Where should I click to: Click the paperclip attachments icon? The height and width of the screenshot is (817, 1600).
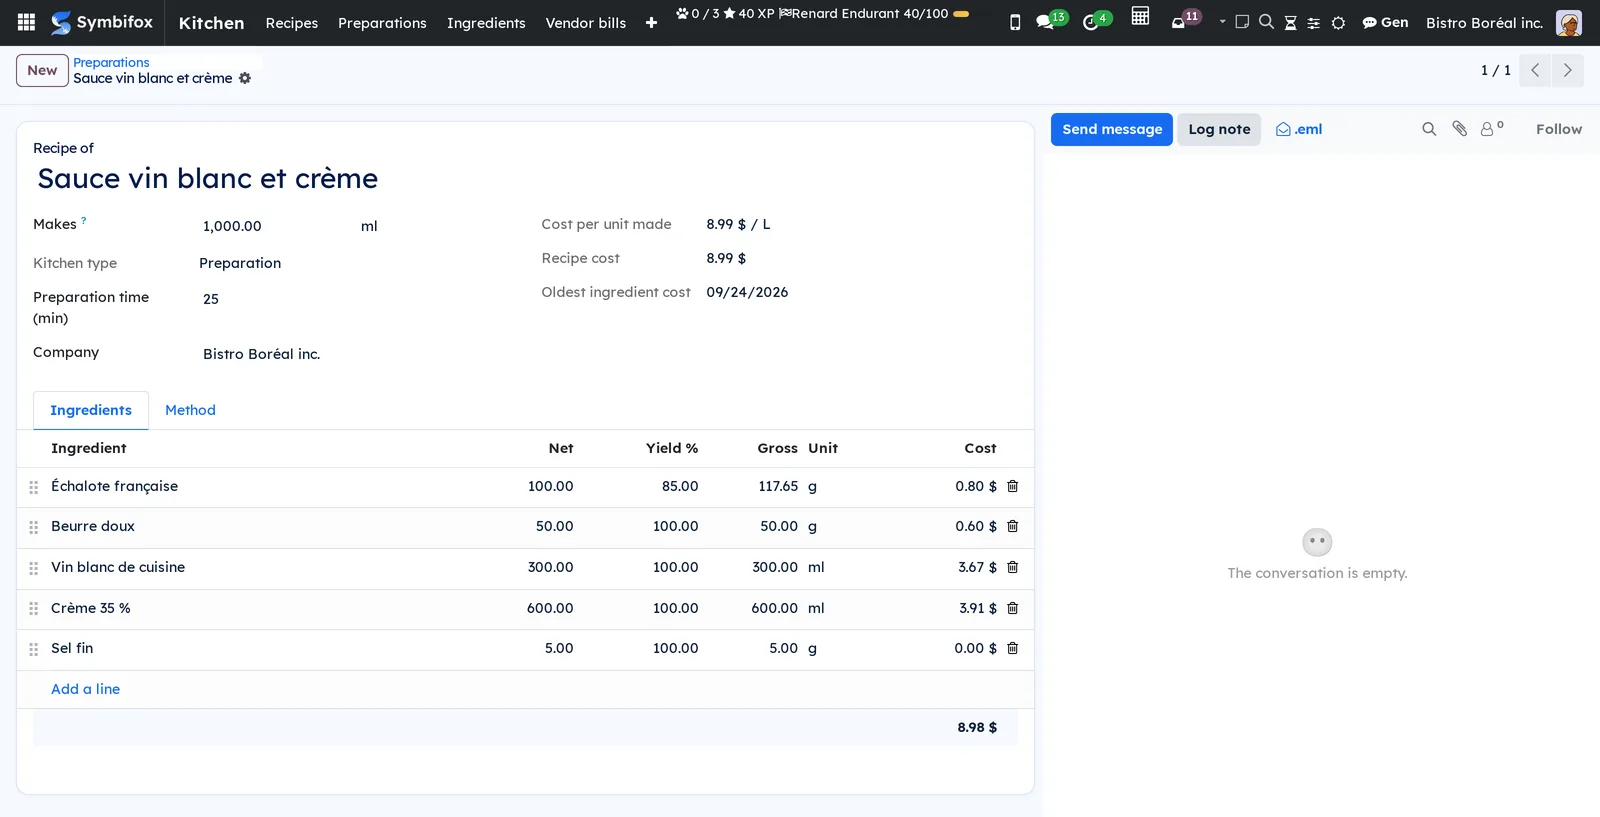pyautogui.click(x=1460, y=129)
